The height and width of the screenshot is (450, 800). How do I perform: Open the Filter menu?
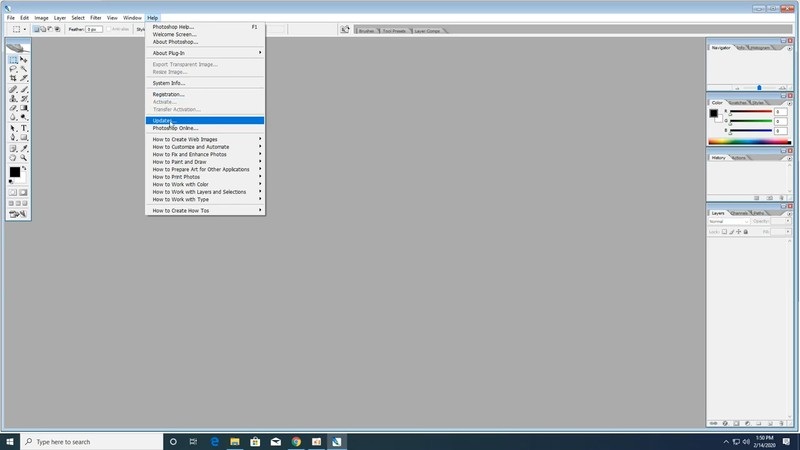[x=96, y=18]
